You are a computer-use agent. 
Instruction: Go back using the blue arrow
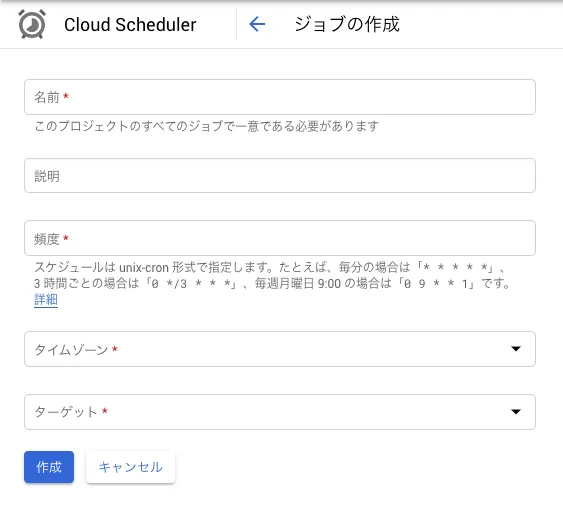coord(257,24)
